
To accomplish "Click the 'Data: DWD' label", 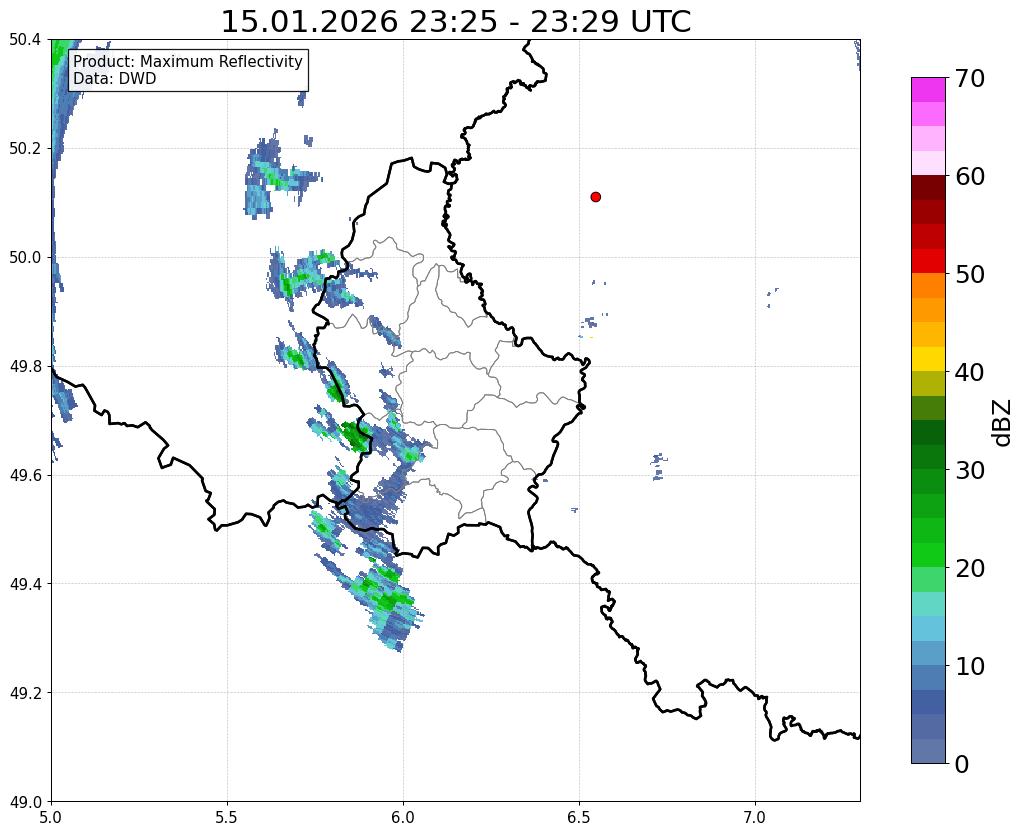I will tap(115, 79).
